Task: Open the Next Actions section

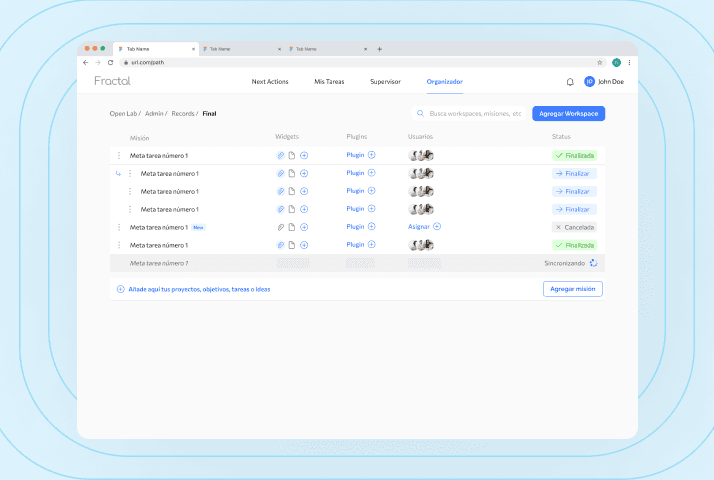Action: click(x=270, y=82)
